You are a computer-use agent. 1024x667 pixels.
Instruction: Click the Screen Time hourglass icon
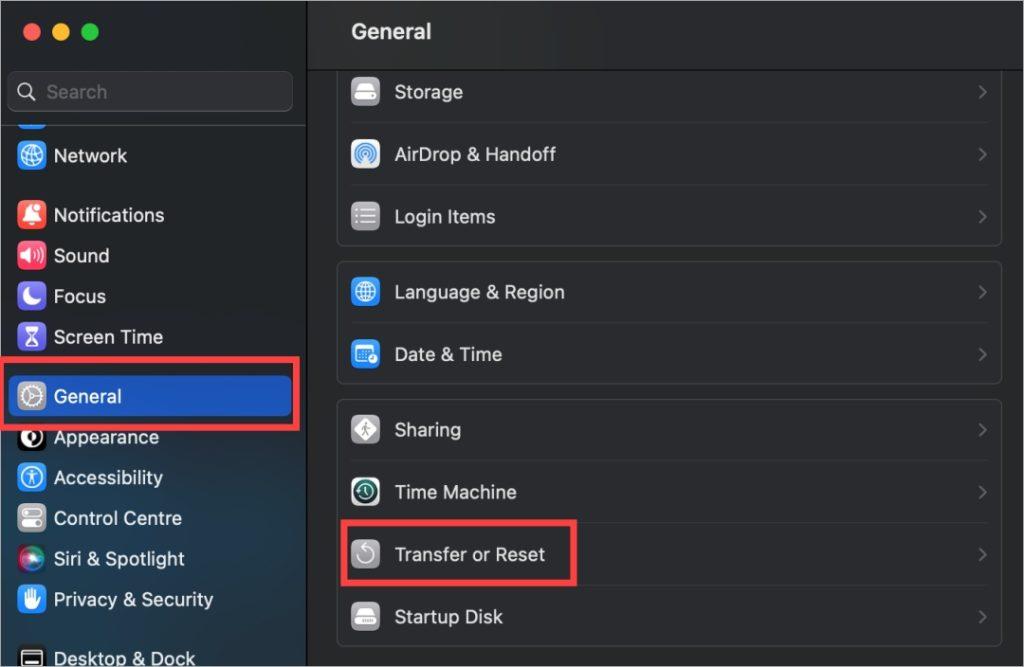[x=31, y=336]
